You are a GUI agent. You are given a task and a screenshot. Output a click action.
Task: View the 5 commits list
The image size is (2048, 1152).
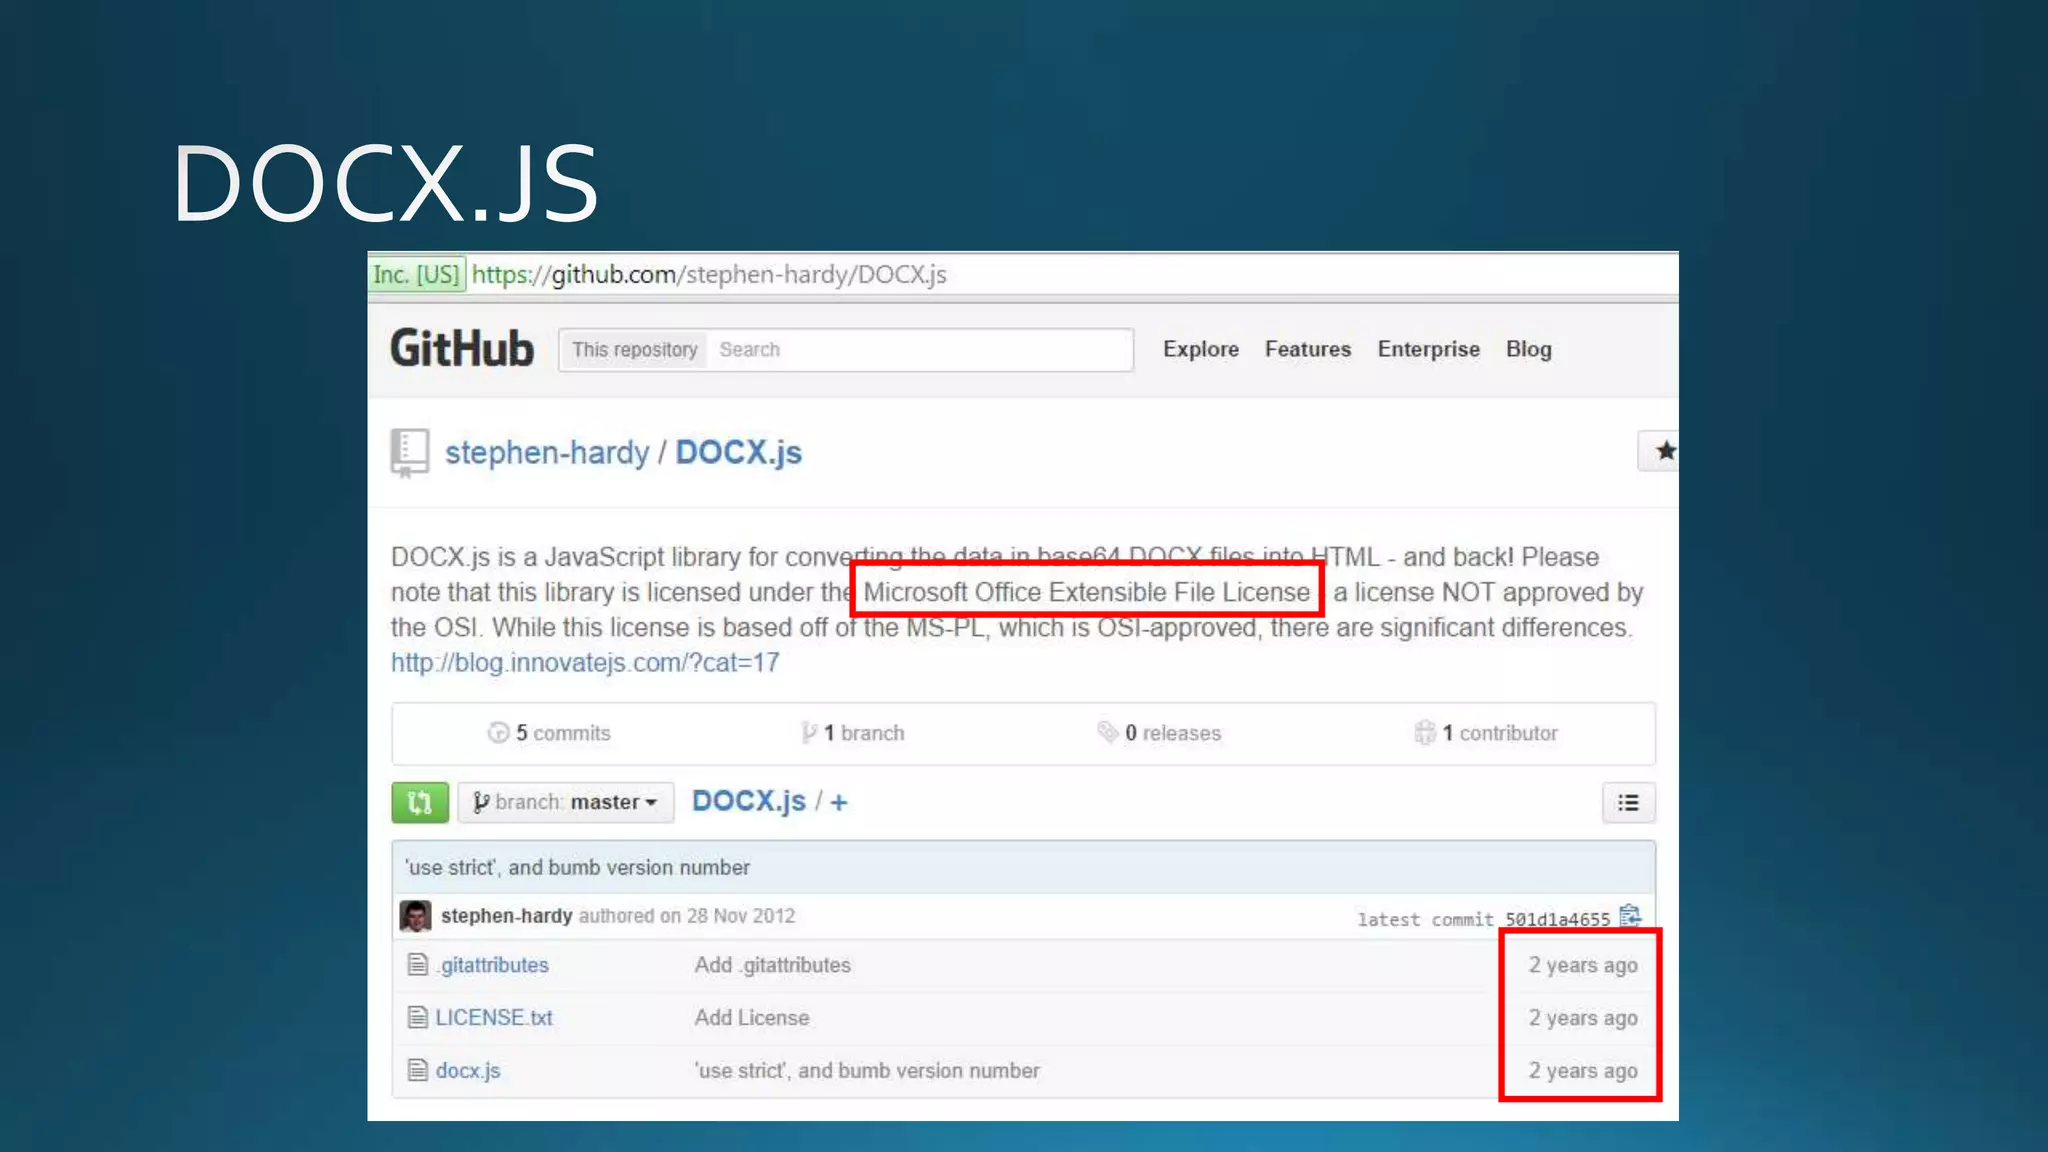[549, 733]
